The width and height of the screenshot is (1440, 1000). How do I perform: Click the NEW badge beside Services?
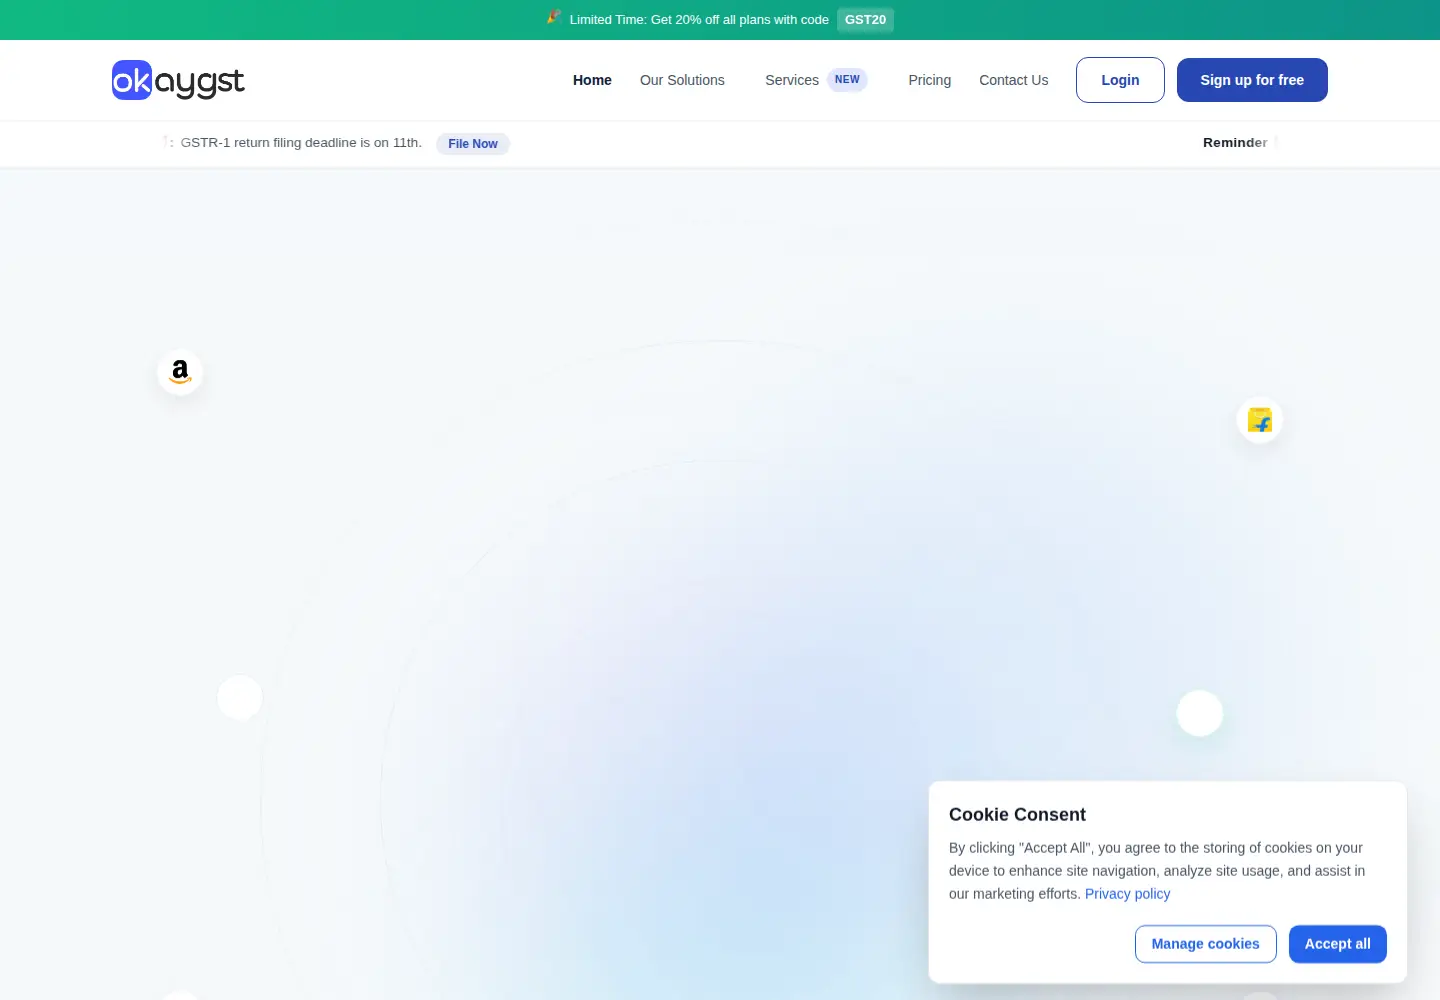tap(847, 80)
